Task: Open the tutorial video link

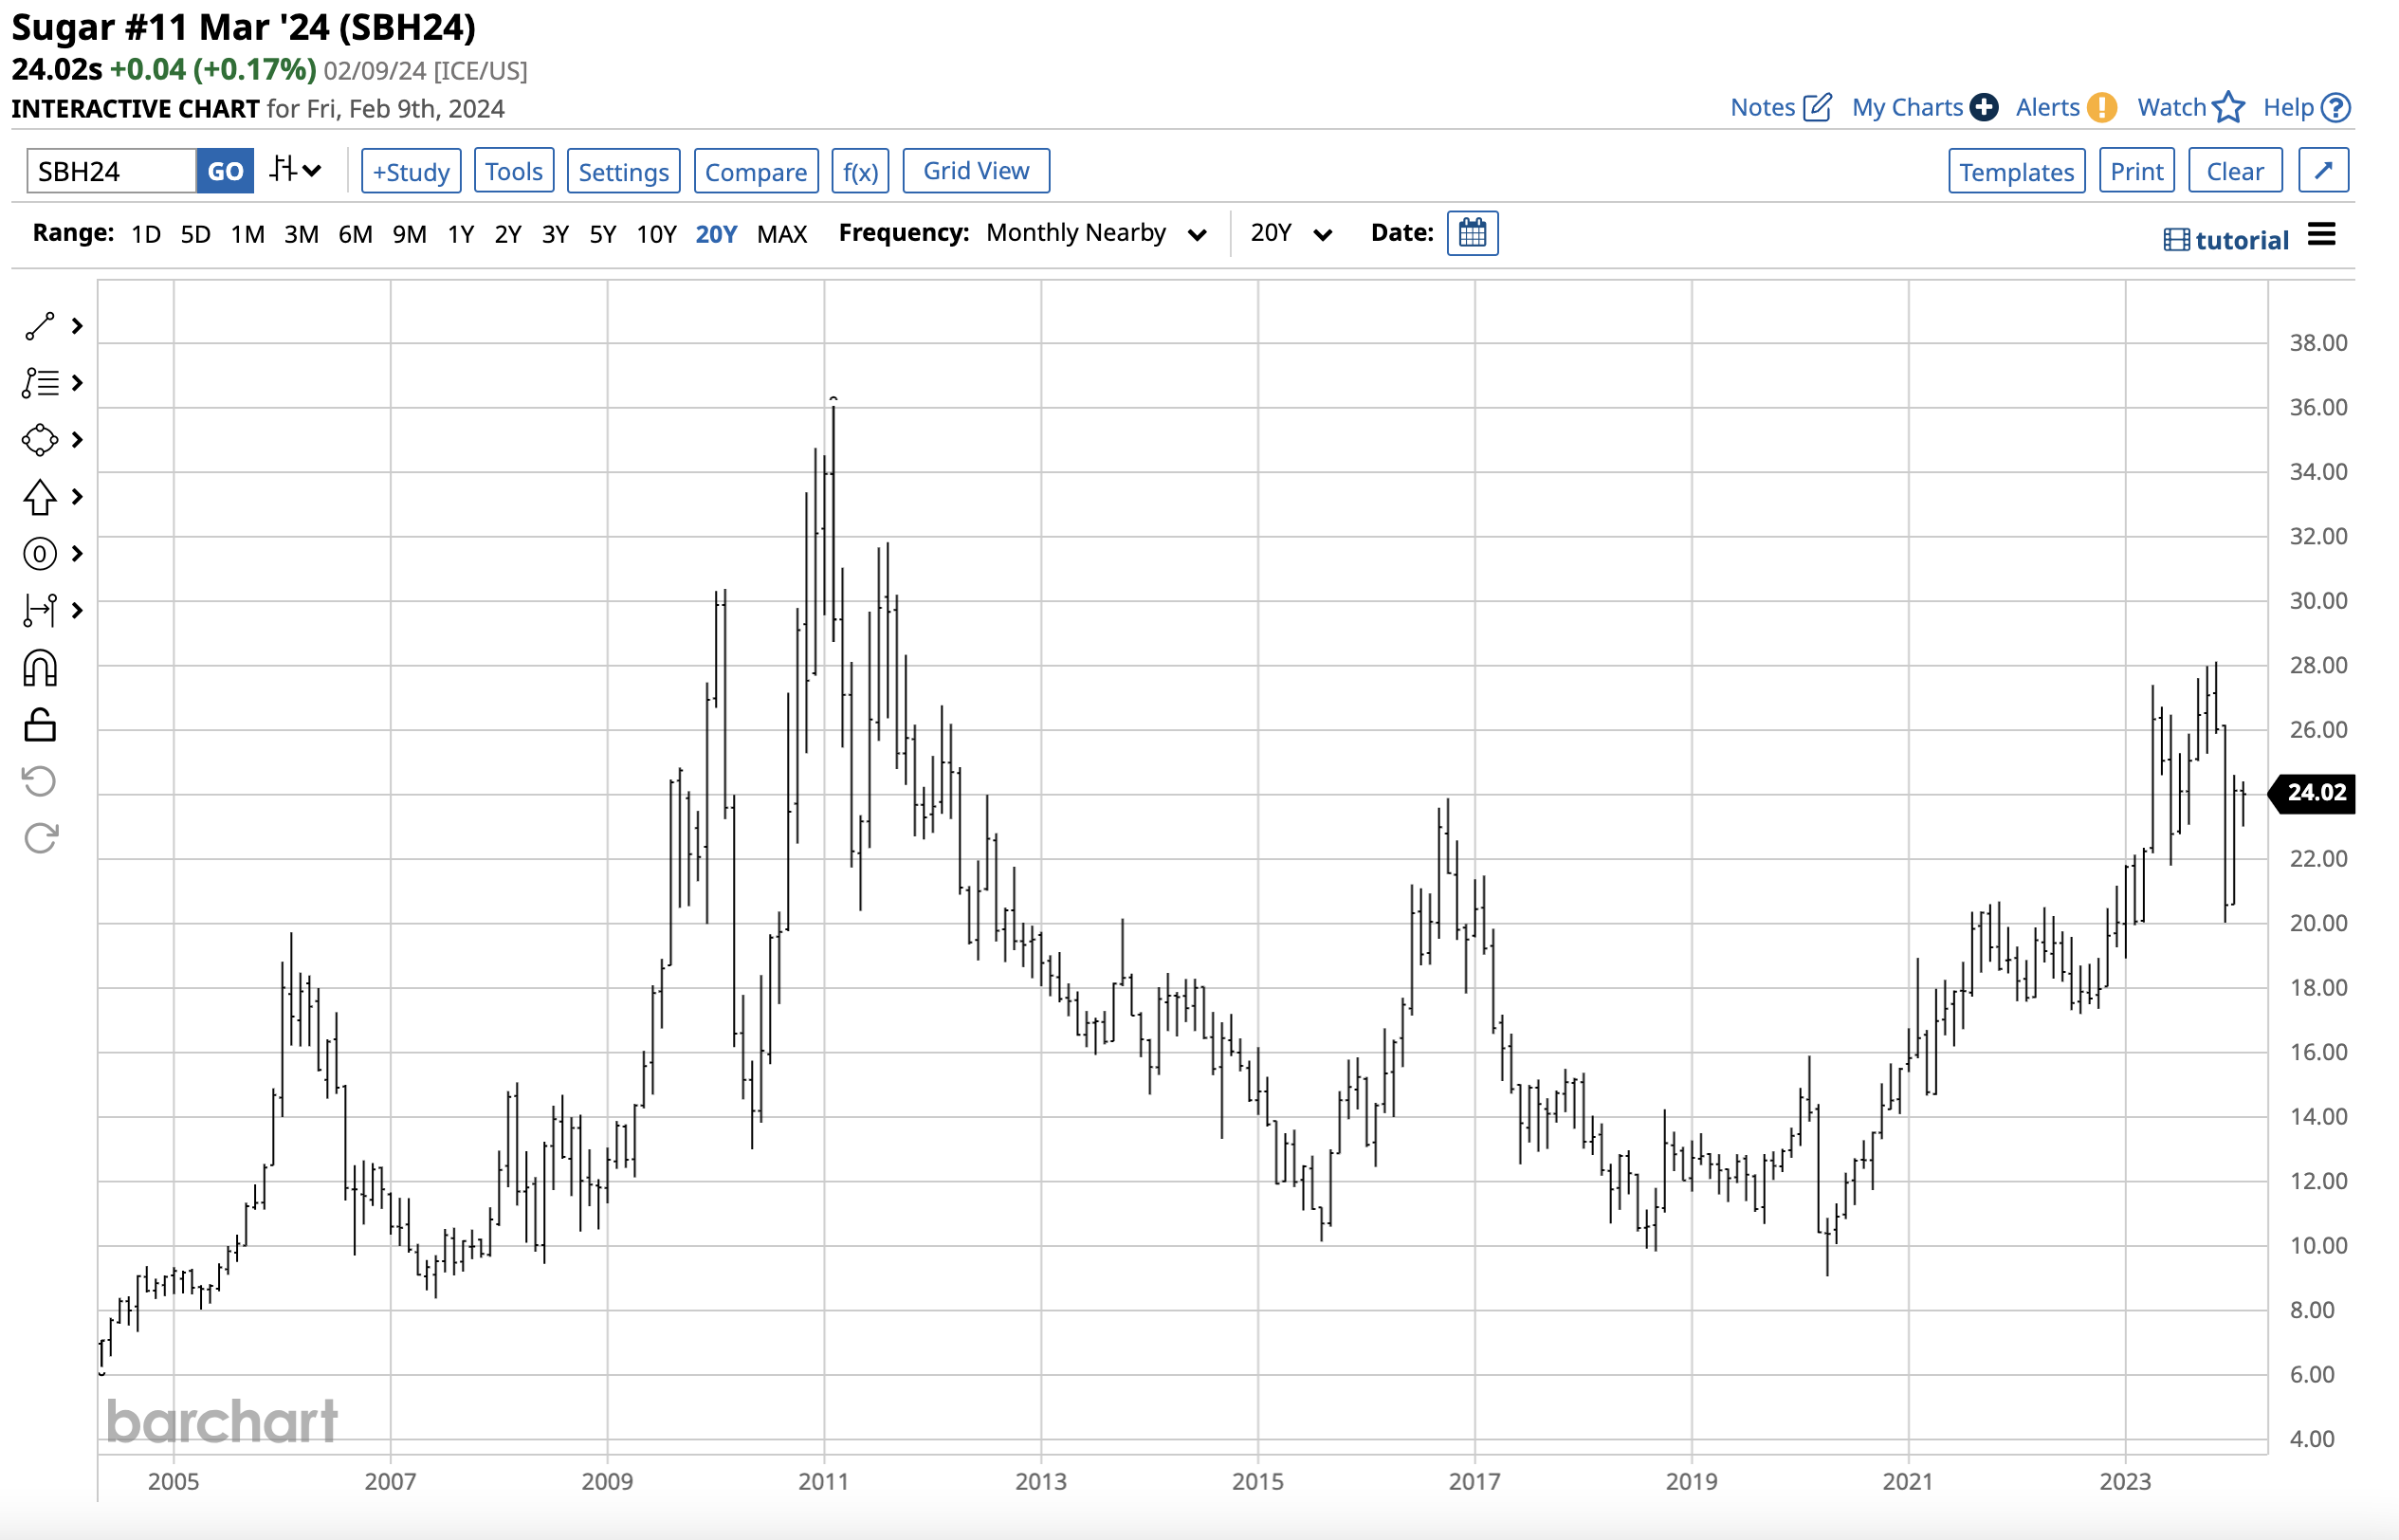Action: (2226, 240)
